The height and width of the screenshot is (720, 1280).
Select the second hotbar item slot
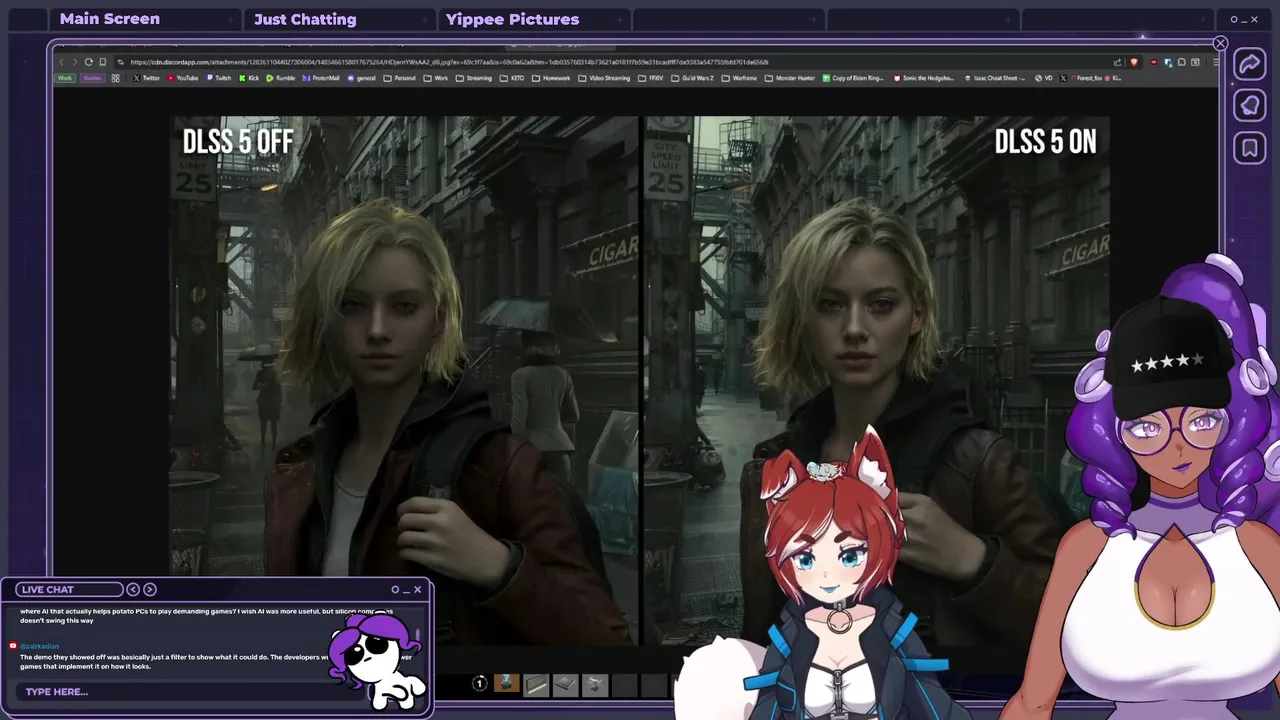pyautogui.click(x=536, y=684)
